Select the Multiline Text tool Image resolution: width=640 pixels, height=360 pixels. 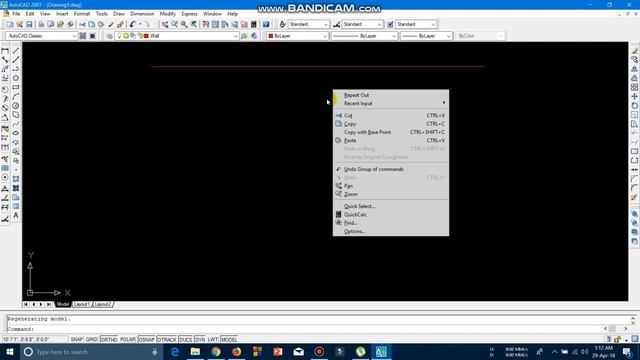point(16,216)
